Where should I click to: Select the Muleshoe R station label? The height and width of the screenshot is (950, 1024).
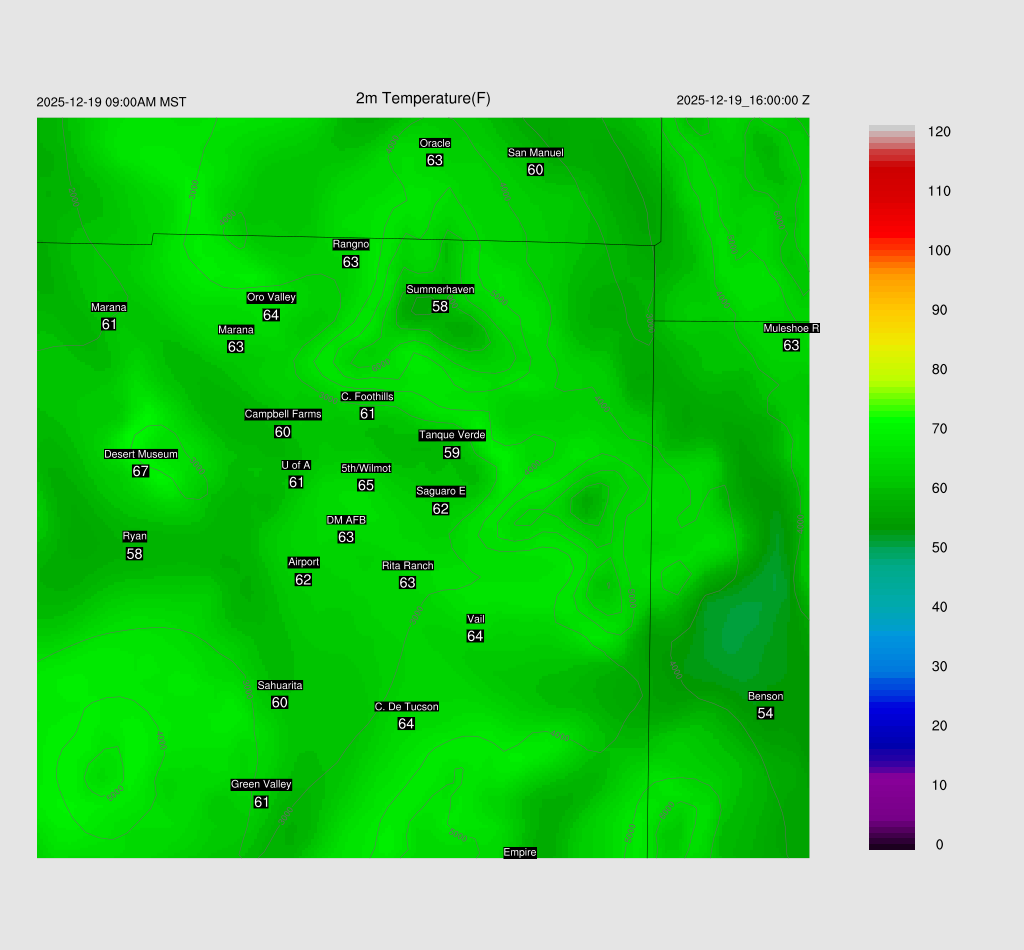[x=791, y=328]
